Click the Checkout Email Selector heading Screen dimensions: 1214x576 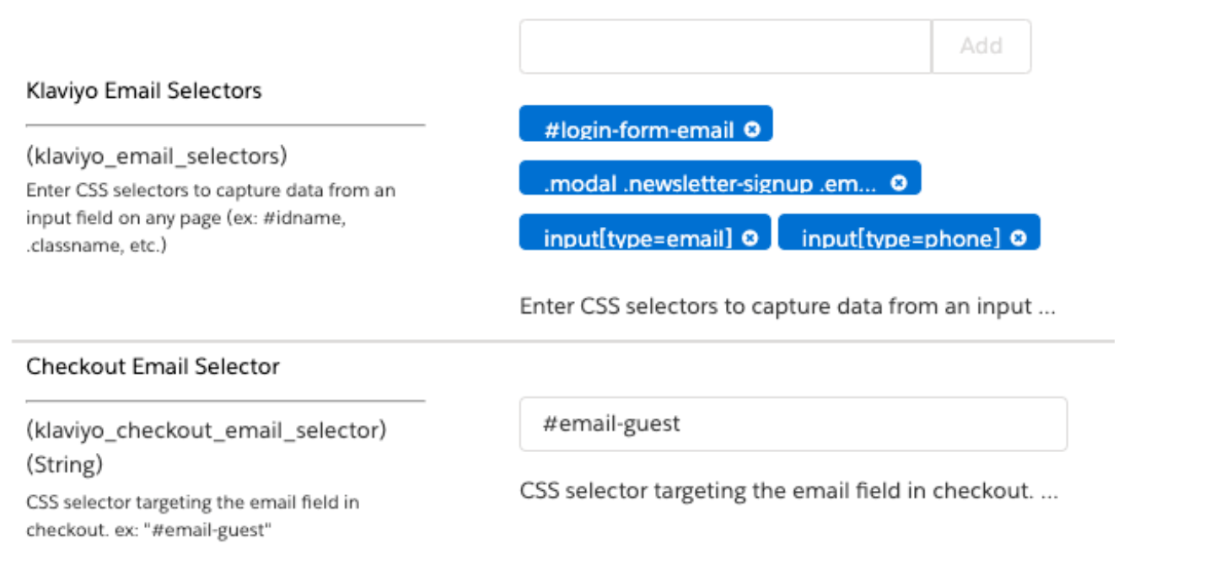[153, 367]
